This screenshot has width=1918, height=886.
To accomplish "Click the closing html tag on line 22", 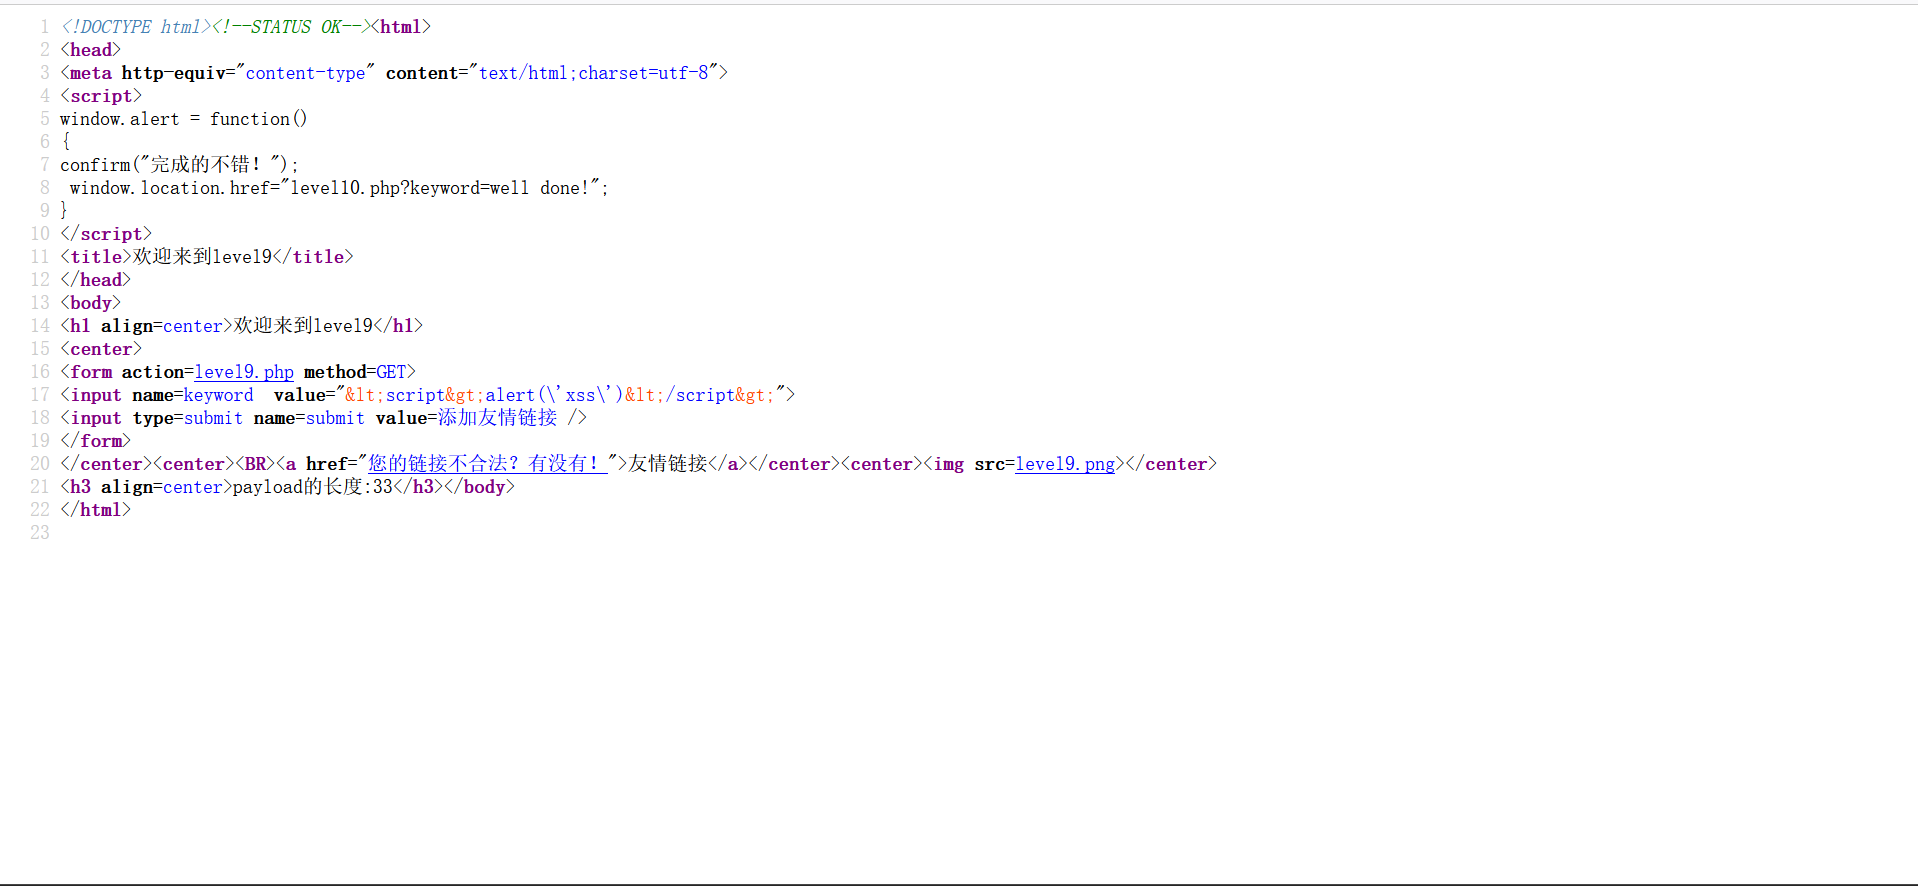I will pyautogui.click(x=95, y=510).
